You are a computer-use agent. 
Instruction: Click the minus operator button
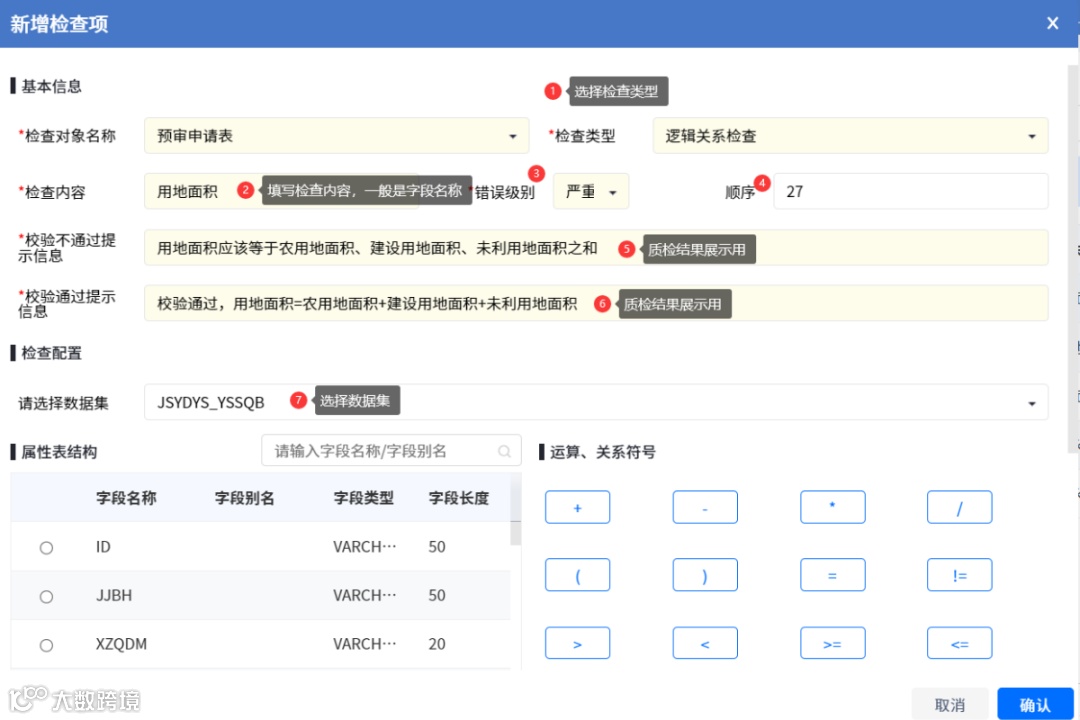705,507
